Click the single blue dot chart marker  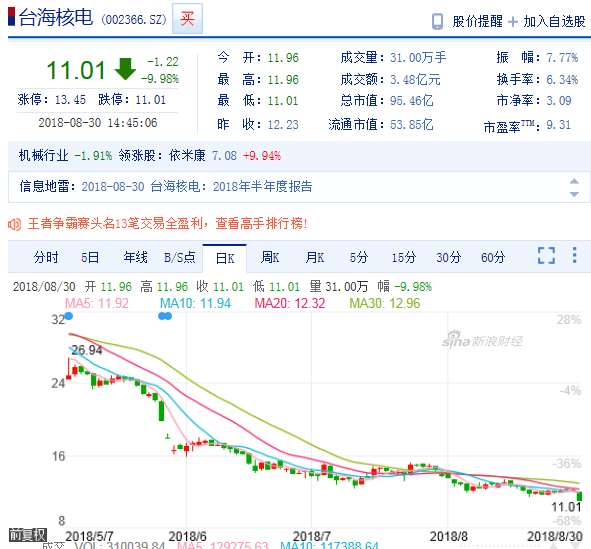click(x=68, y=316)
